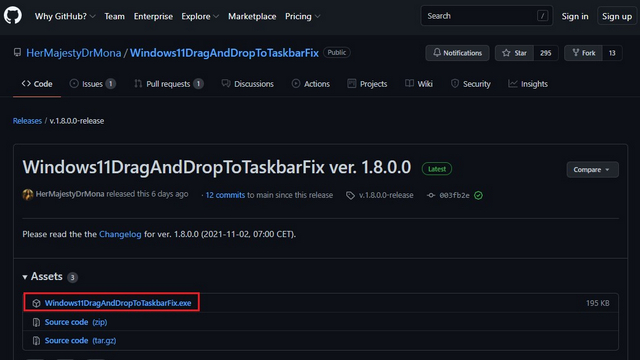The height and width of the screenshot is (360, 640).
Task: Switch to the Actions tab
Action: tap(311, 84)
